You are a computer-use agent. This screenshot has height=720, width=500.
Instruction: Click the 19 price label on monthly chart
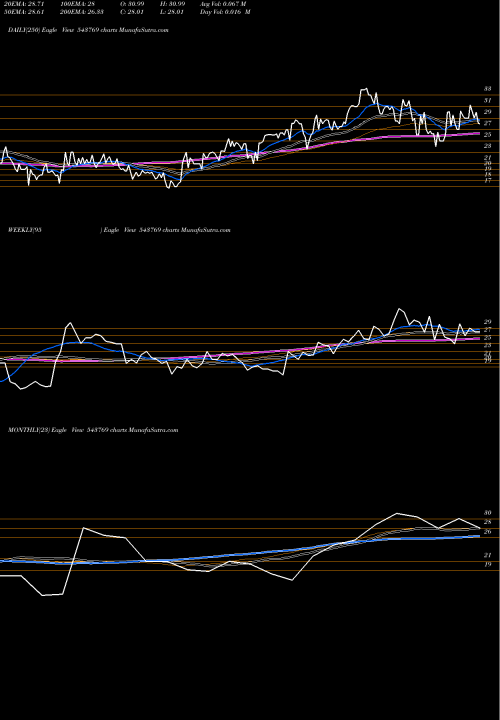(x=488, y=564)
